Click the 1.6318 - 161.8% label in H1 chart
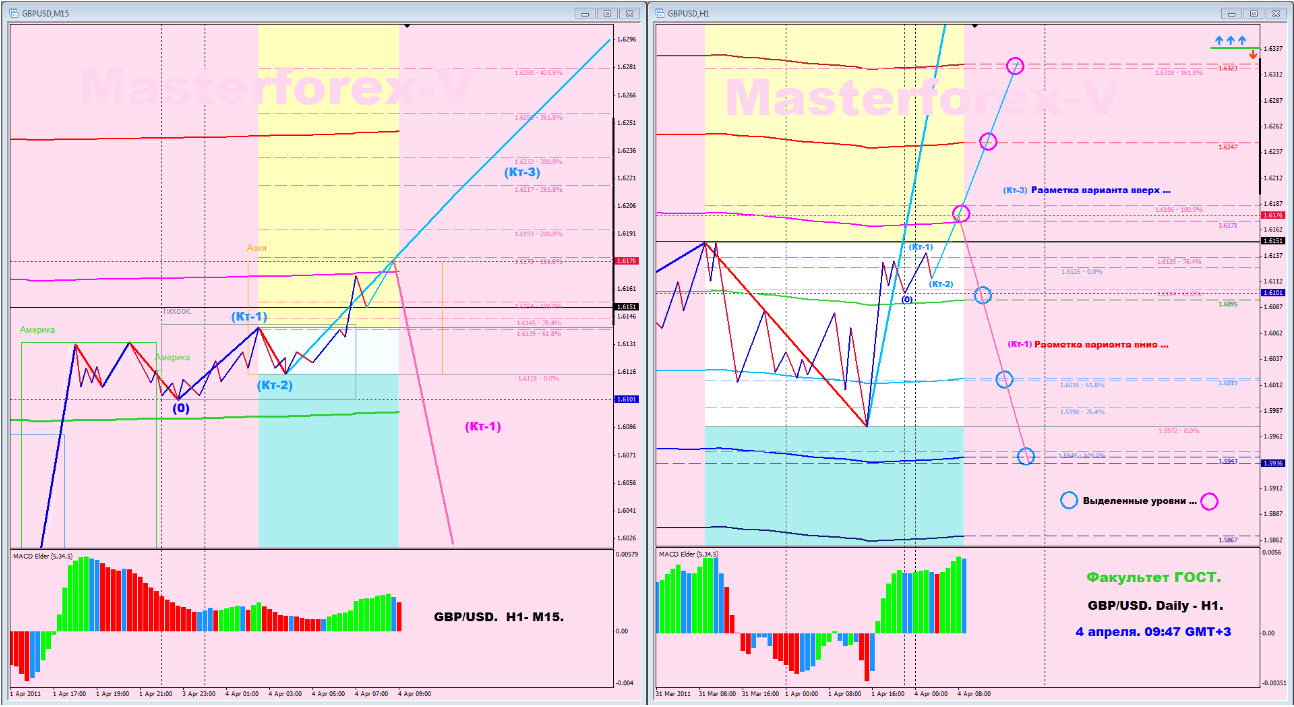 (1179, 73)
